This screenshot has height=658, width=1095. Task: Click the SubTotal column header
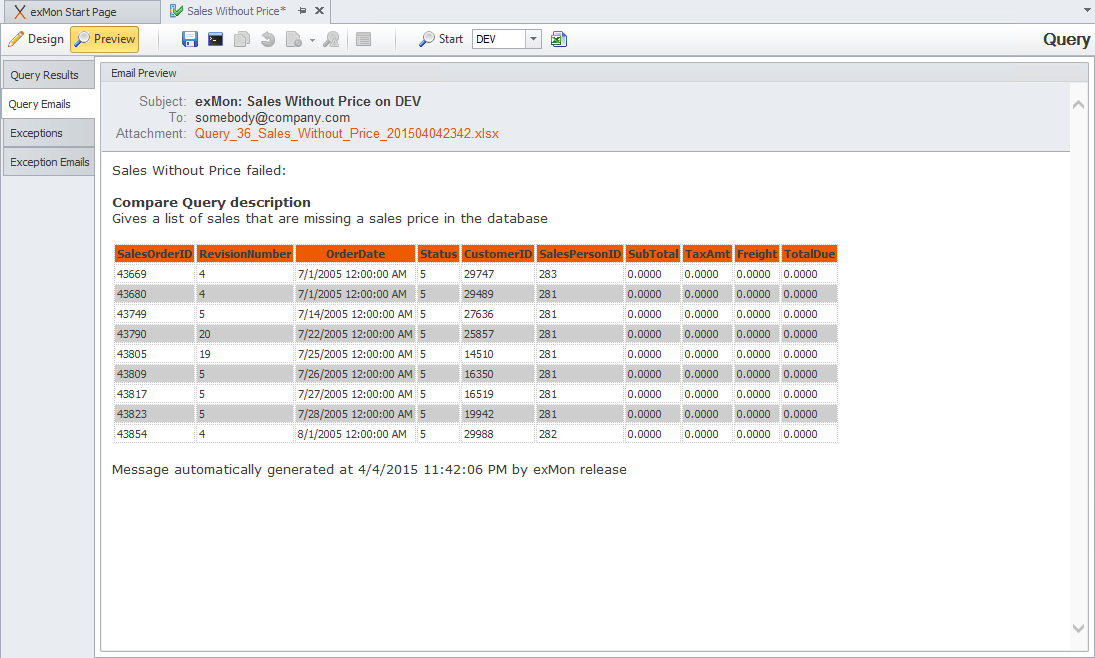(653, 254)
